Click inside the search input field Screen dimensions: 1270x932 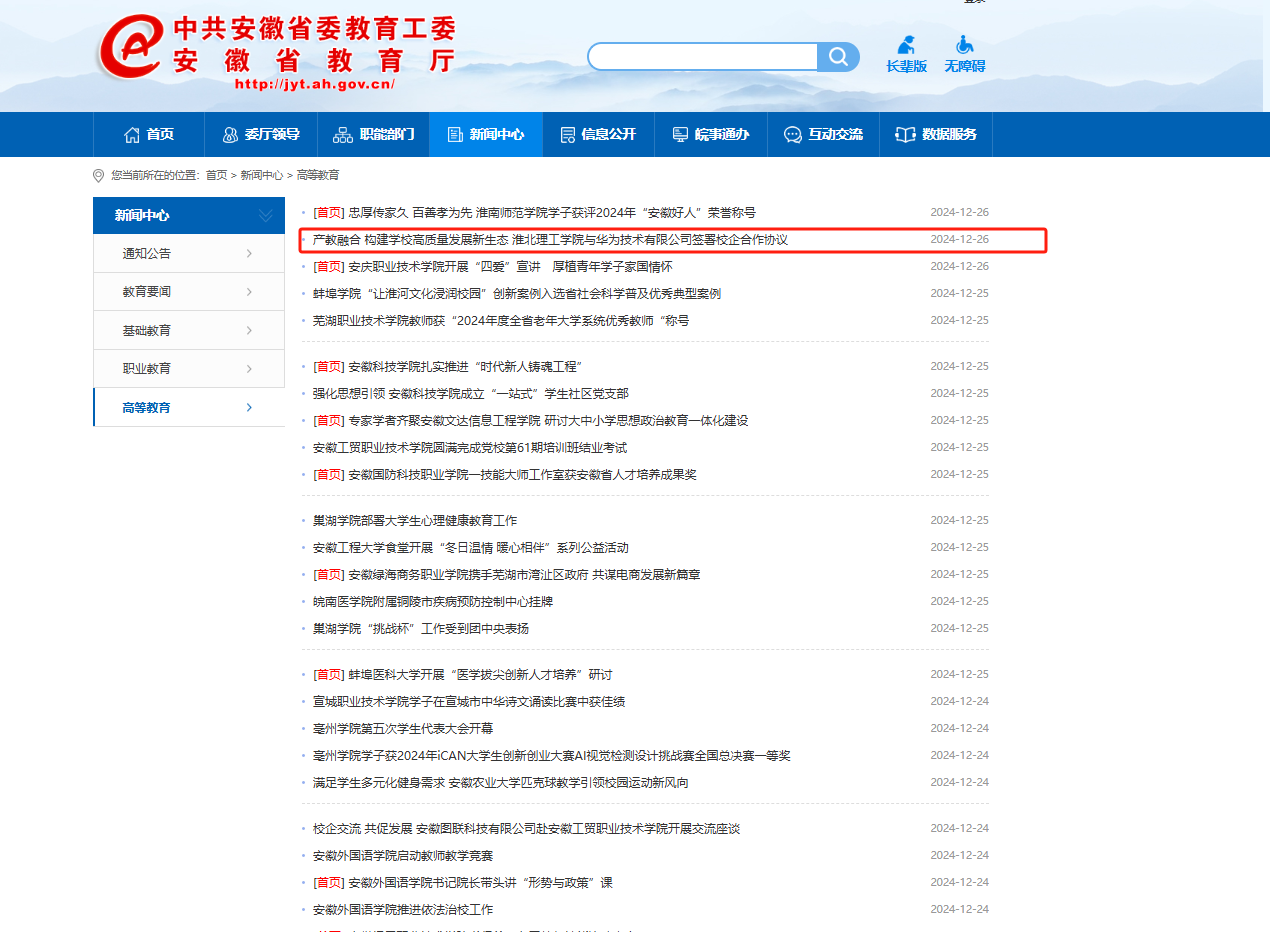[x=702, y=57]
